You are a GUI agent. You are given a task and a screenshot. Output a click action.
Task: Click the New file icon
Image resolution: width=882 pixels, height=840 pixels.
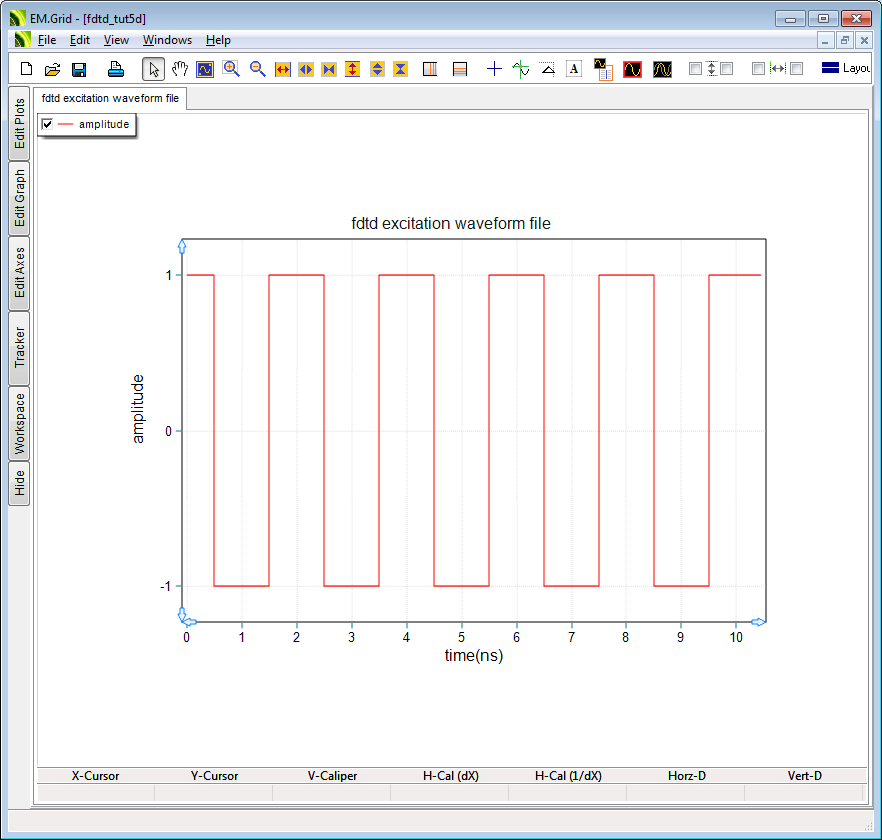click(x=27, y=69)
